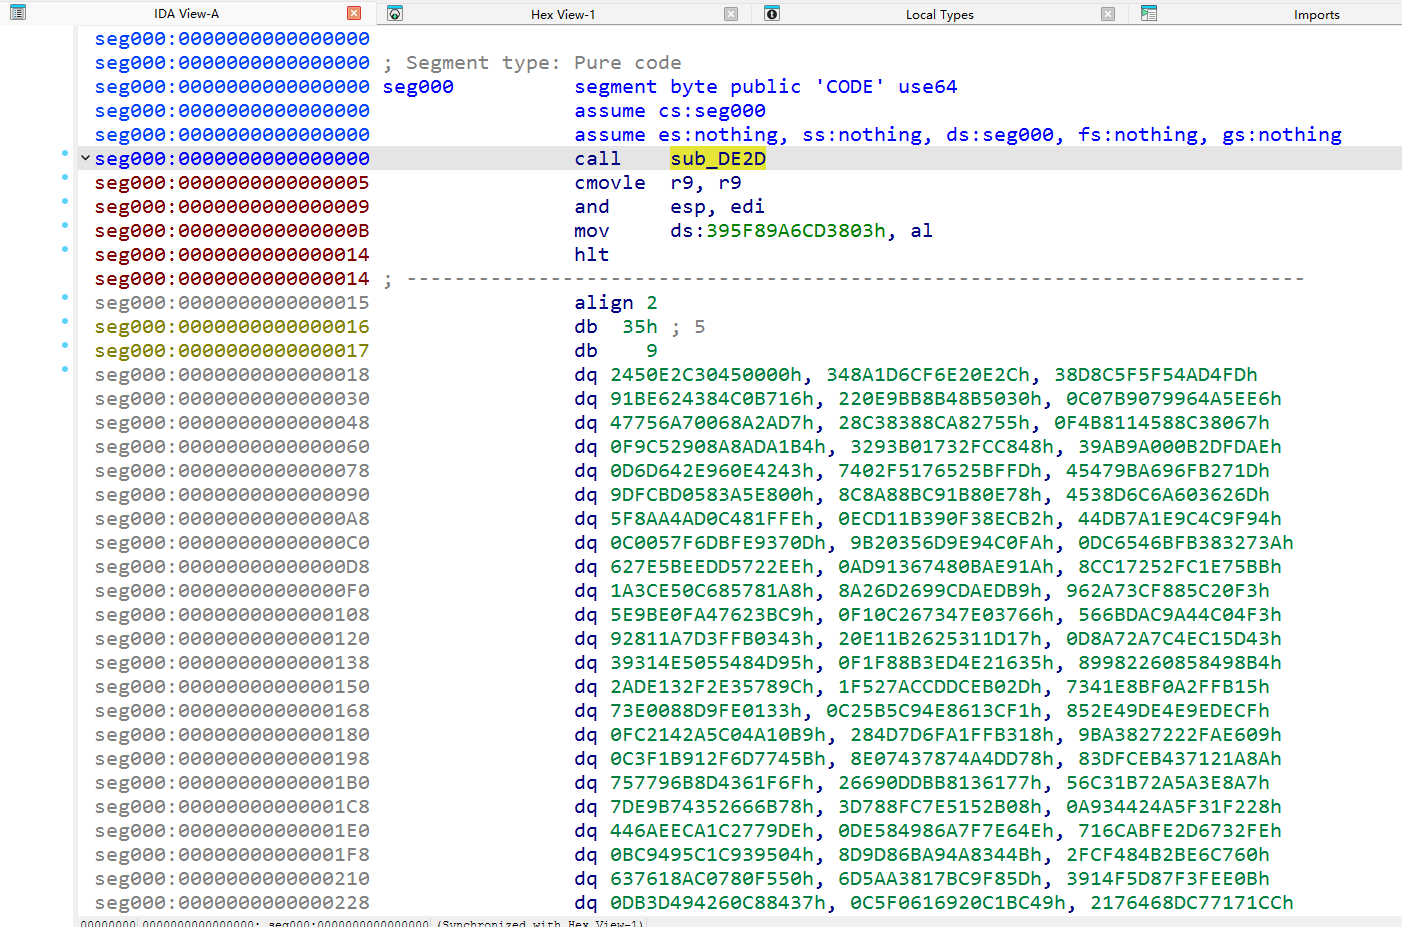Click the ds:seg000 assume operand
The image size is (1402, 927).
coord(1000,134)
